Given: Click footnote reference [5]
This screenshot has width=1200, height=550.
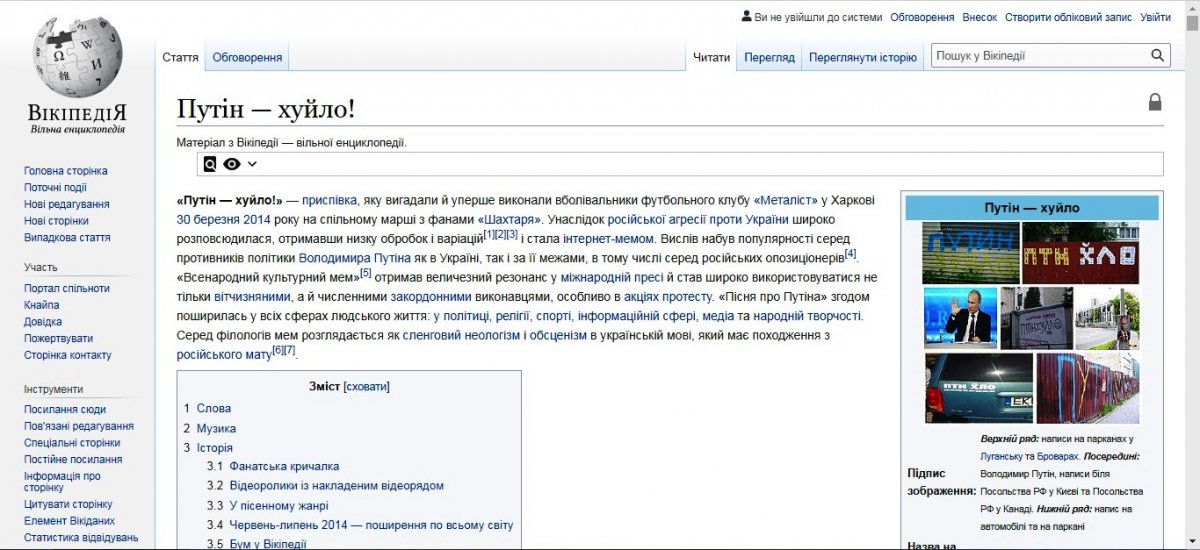Looking at the screenshot, I should click(x=365, y=273).
